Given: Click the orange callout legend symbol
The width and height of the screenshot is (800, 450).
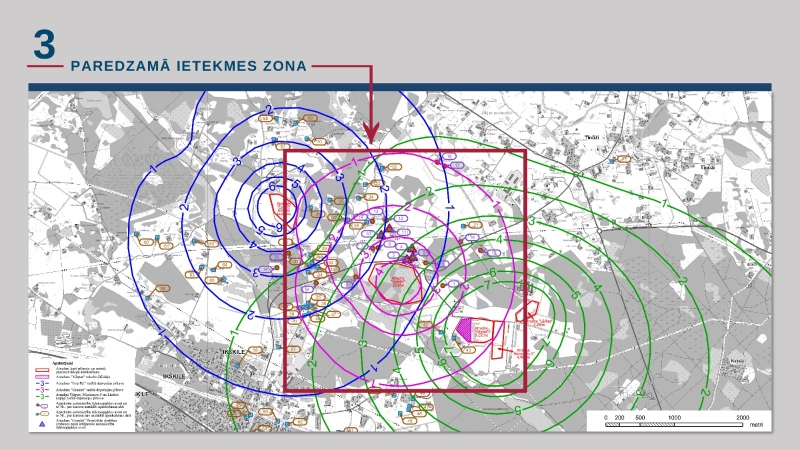Looking at the screenshot, I should [x=42, y=414].
